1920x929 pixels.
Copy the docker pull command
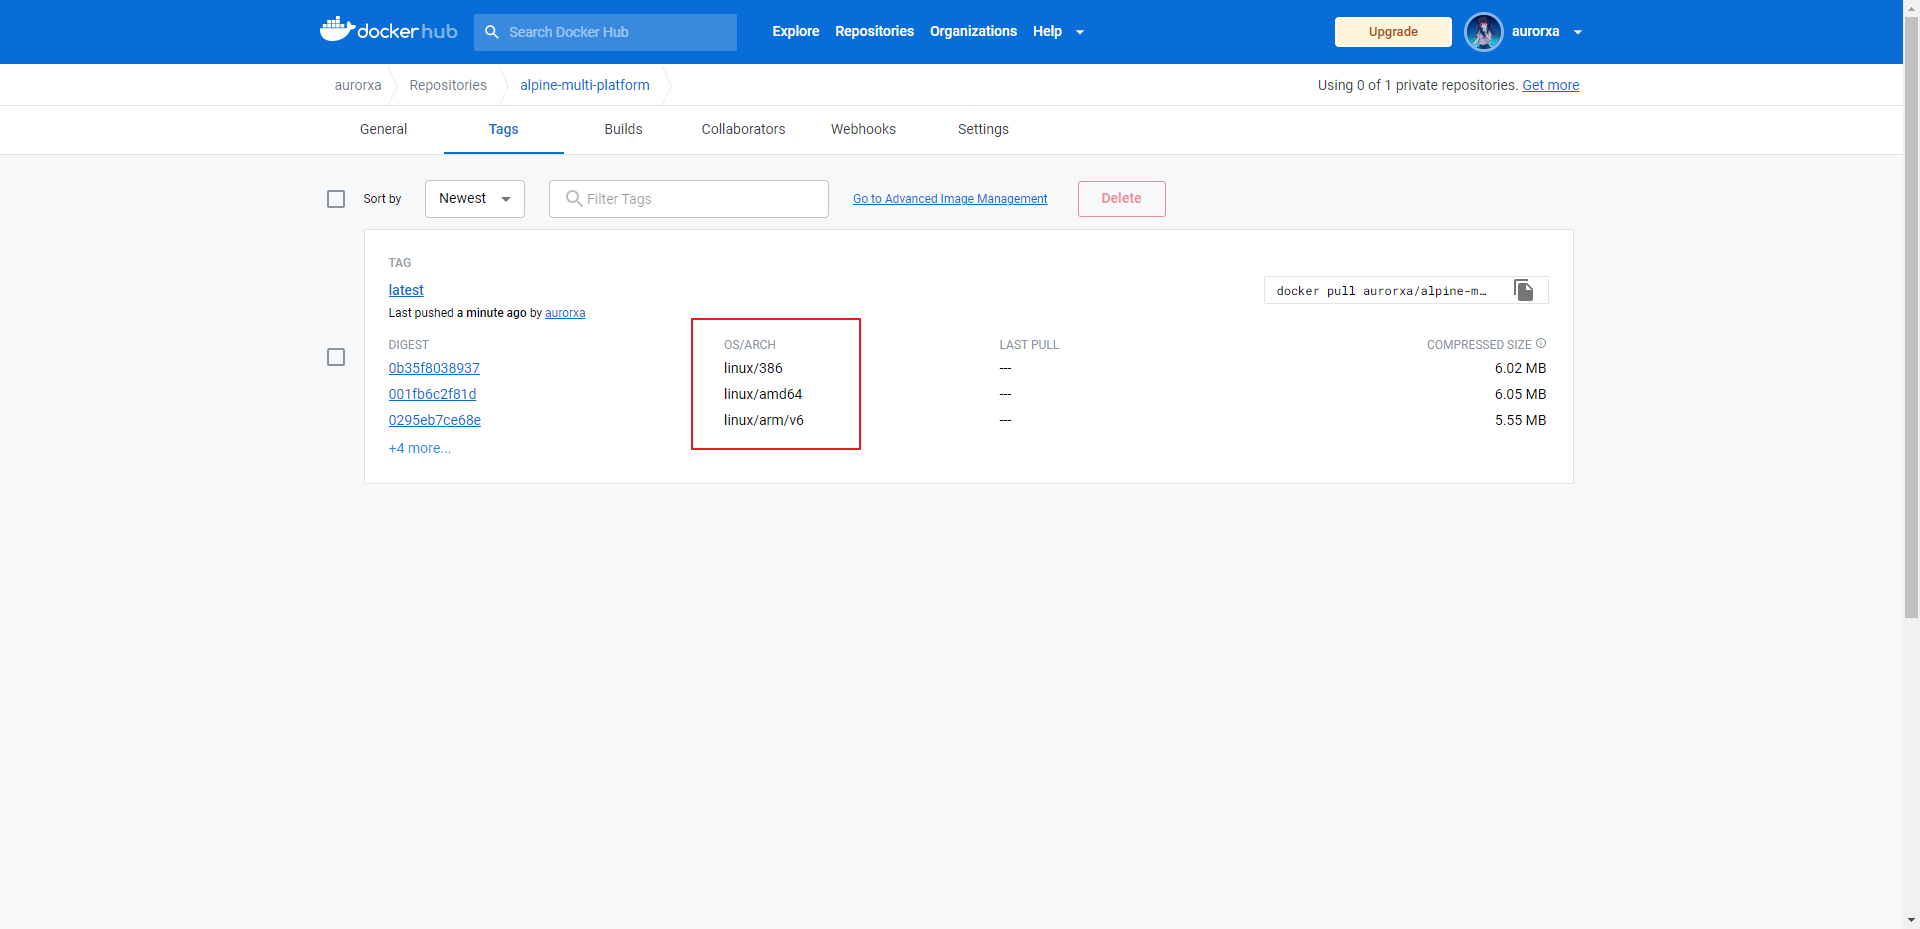click(1523, 290)
